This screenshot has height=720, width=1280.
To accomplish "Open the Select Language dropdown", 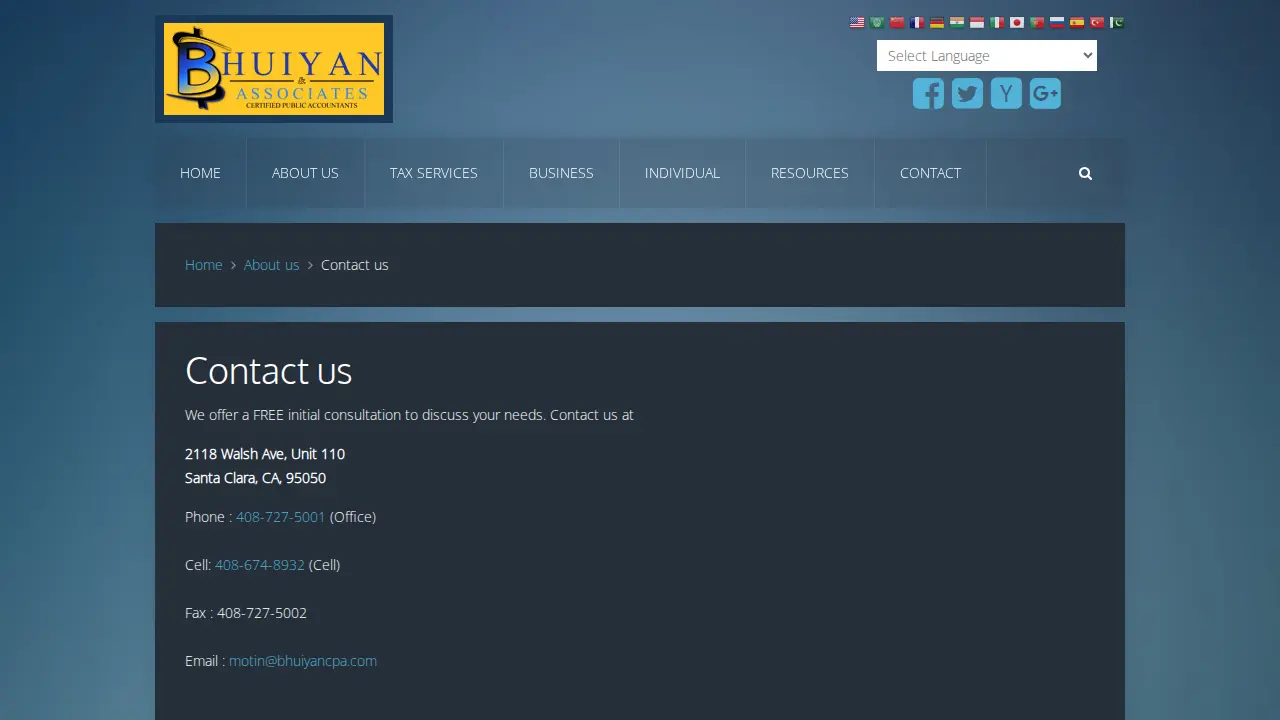I will pyautogui.click(x=987, y=56).
